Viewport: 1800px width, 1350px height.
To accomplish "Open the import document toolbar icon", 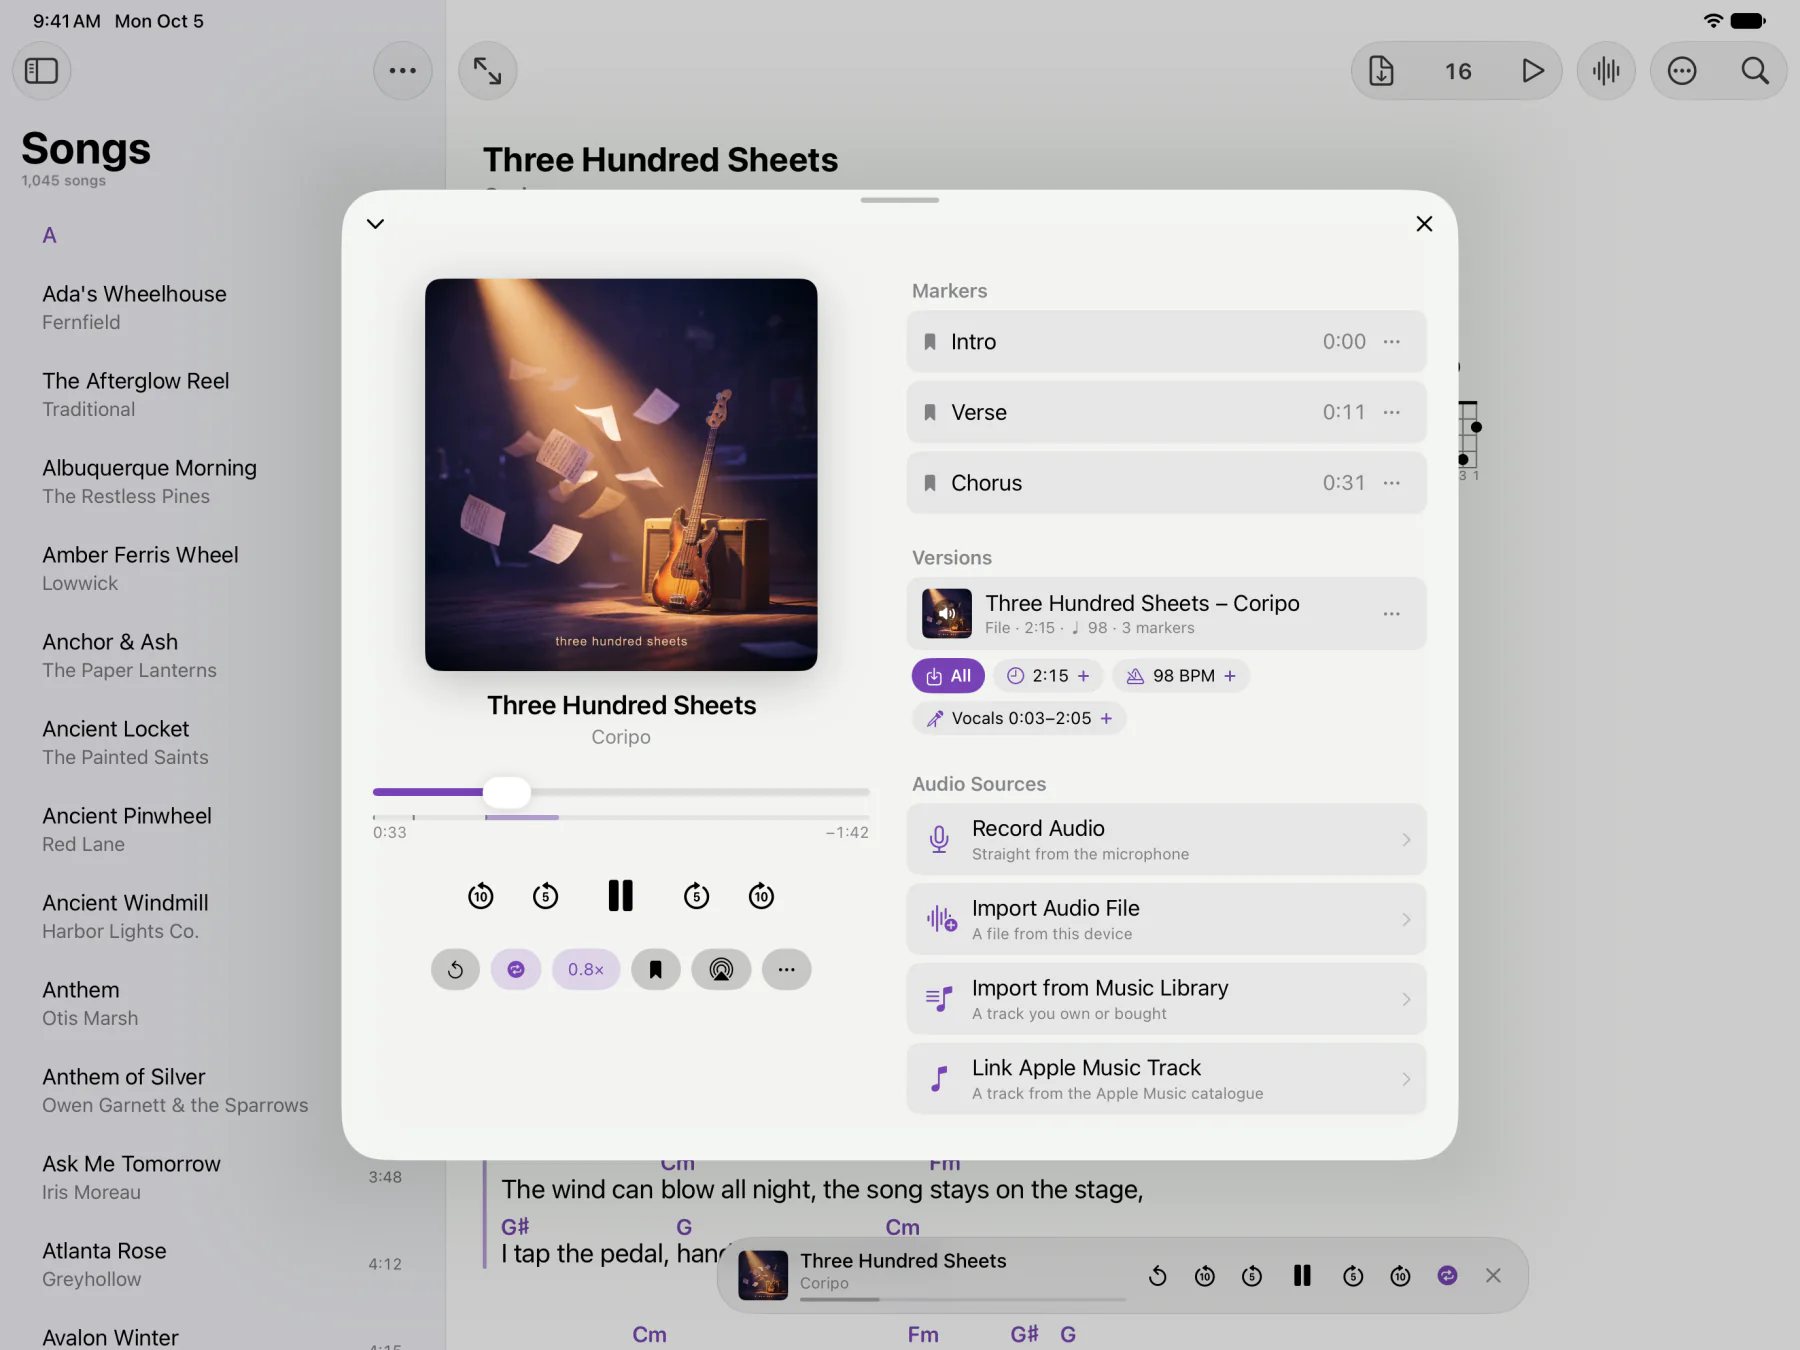I will point(1381,71).
